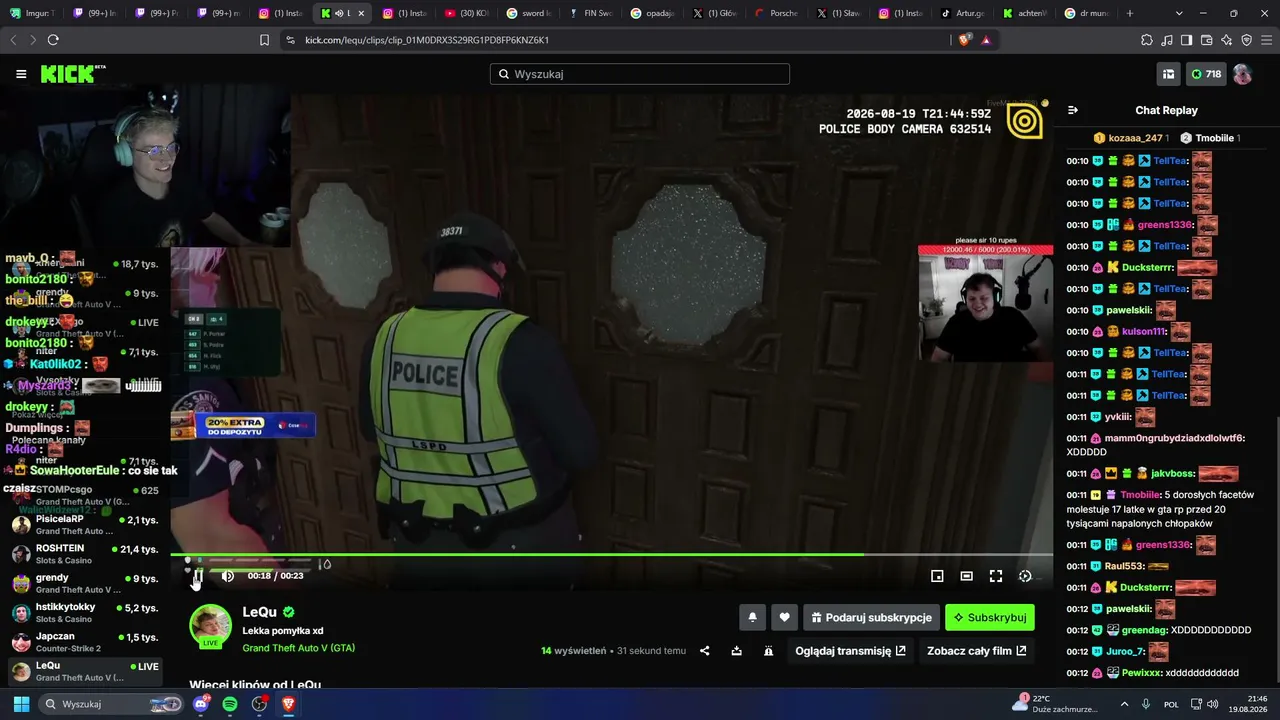Screen dimensions: 1280x720
Task: Open Japczan channel in sidebar
Action: click(x=84, y=642)
